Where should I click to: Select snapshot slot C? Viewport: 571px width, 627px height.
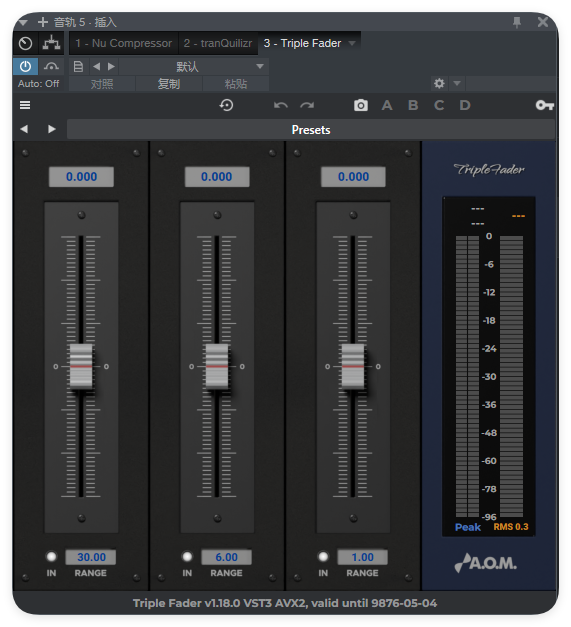pos(439,105)
